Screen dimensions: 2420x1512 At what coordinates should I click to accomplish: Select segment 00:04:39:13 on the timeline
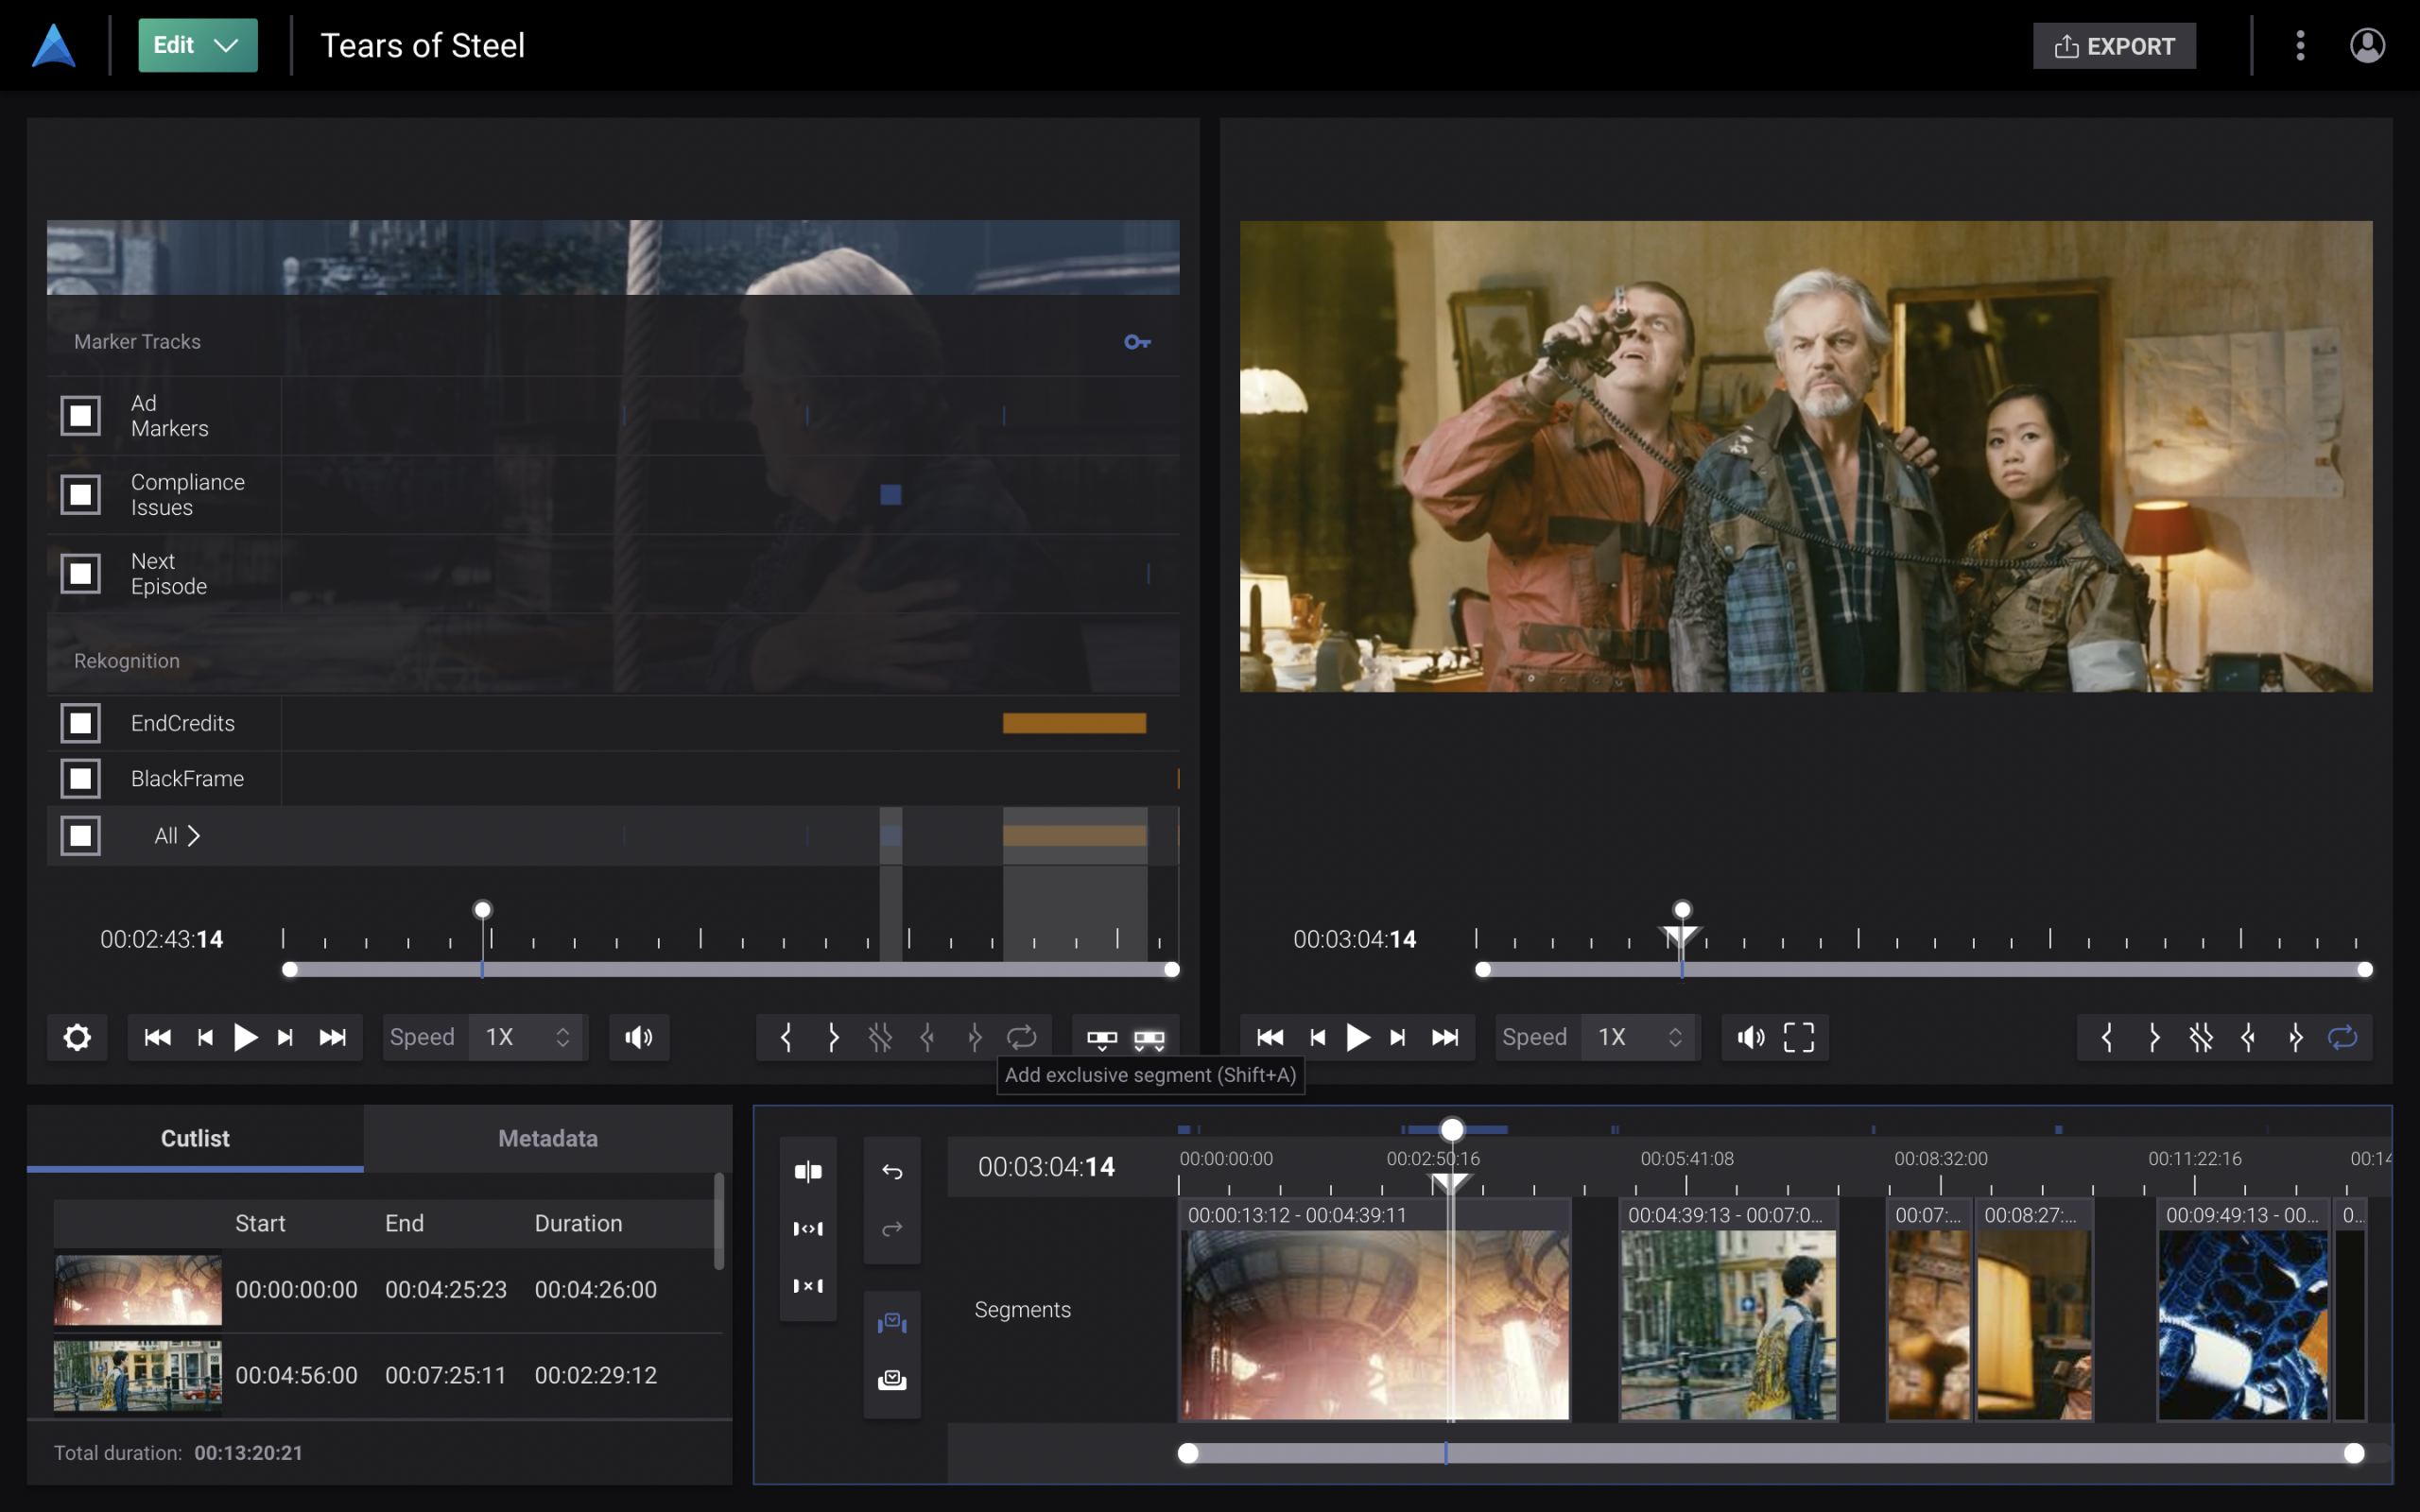pyautogui.click(x=1727, y=1309)
